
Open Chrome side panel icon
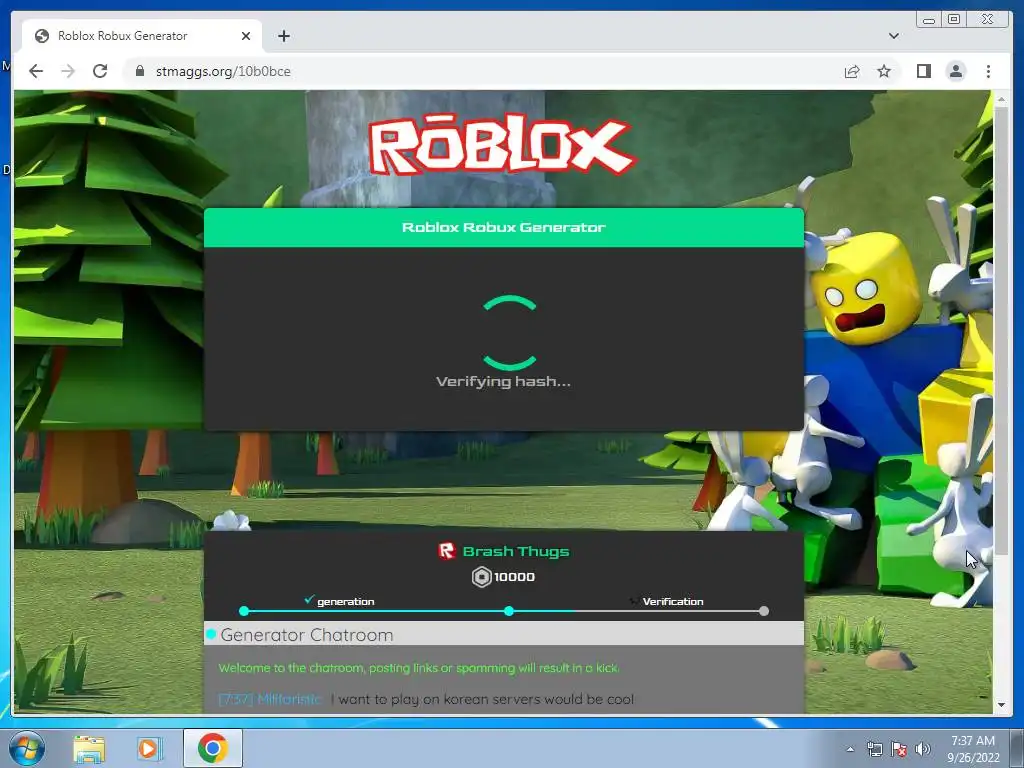point(923,71)
